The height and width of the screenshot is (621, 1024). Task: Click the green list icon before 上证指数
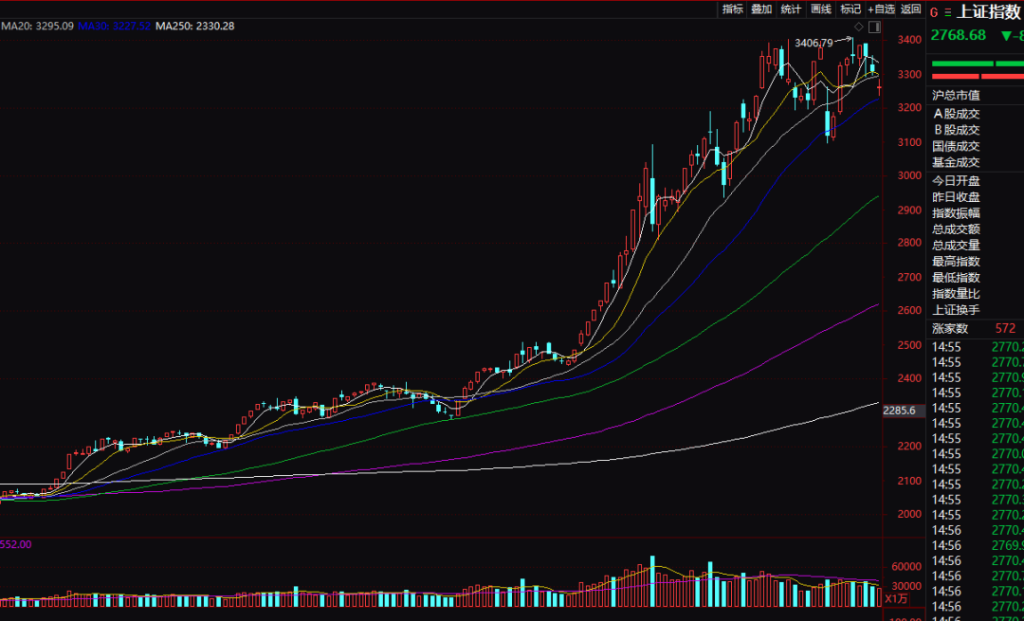click(x=947, y=13)
